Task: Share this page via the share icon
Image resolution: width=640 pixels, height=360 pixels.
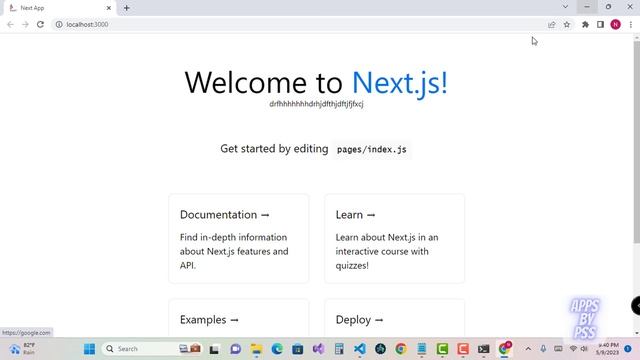Action: point(551,24)
